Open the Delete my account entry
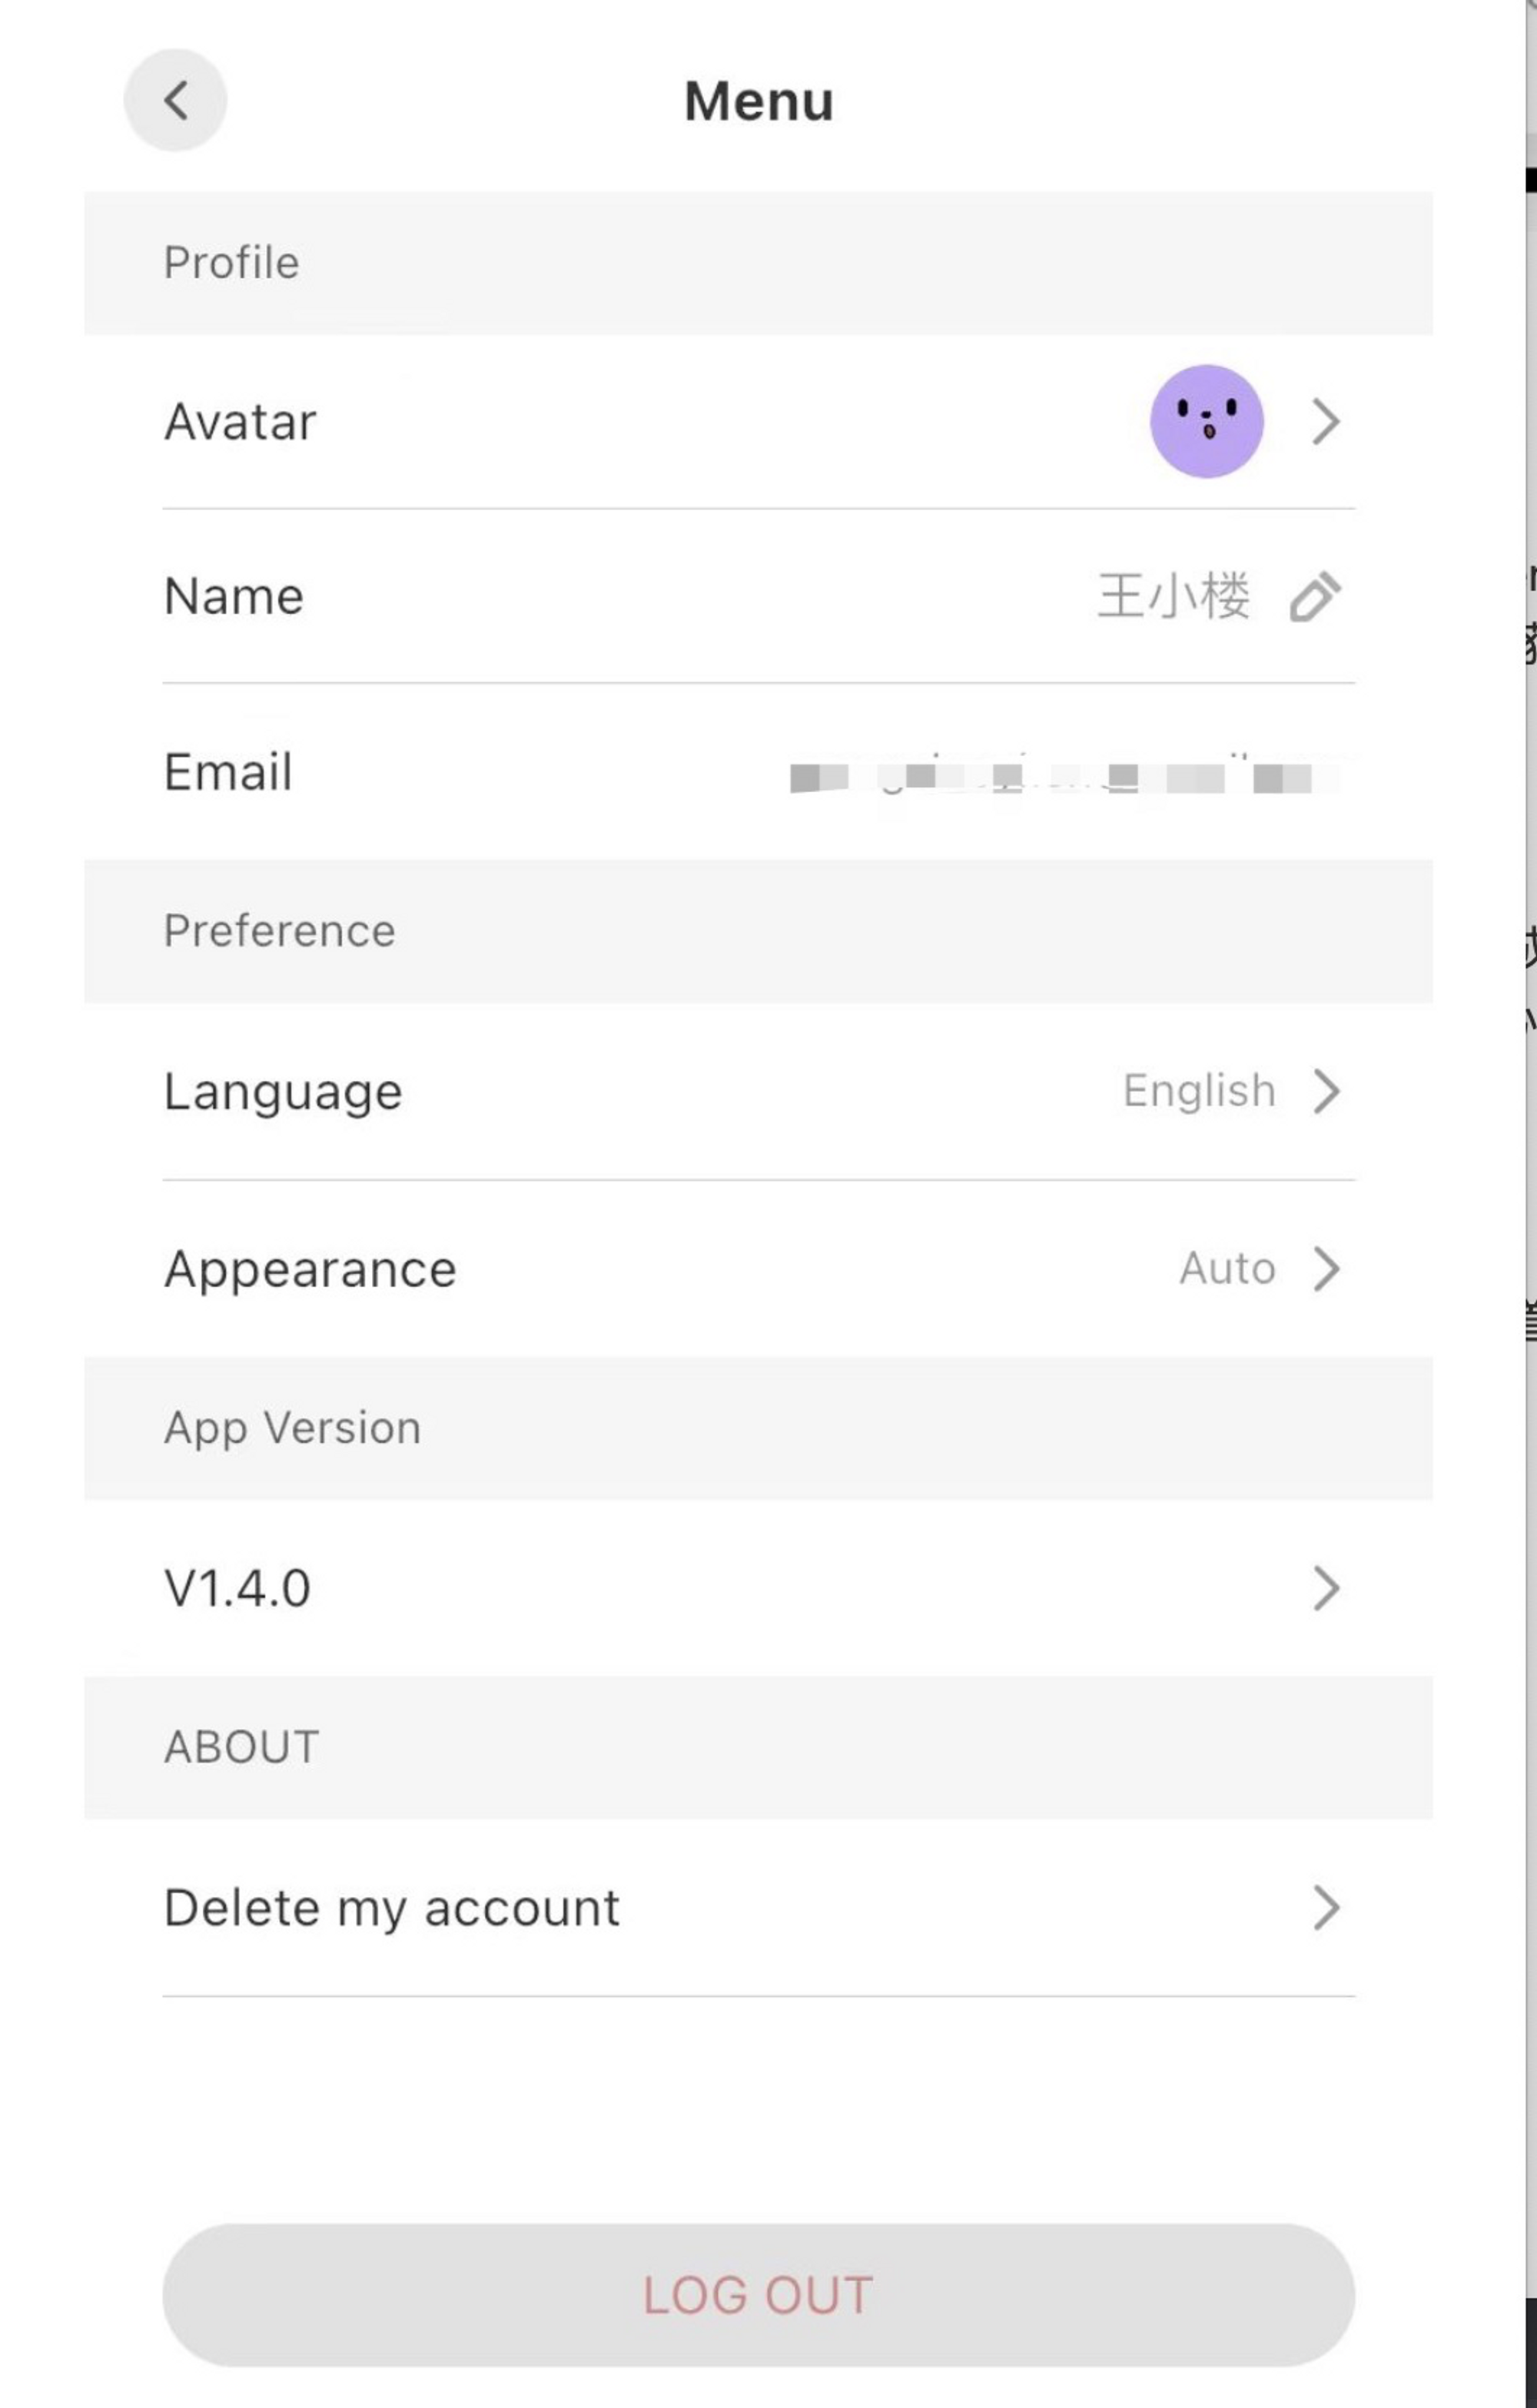Image resolution: width=1537 pixels, height=2408 pixels. 758,1908
